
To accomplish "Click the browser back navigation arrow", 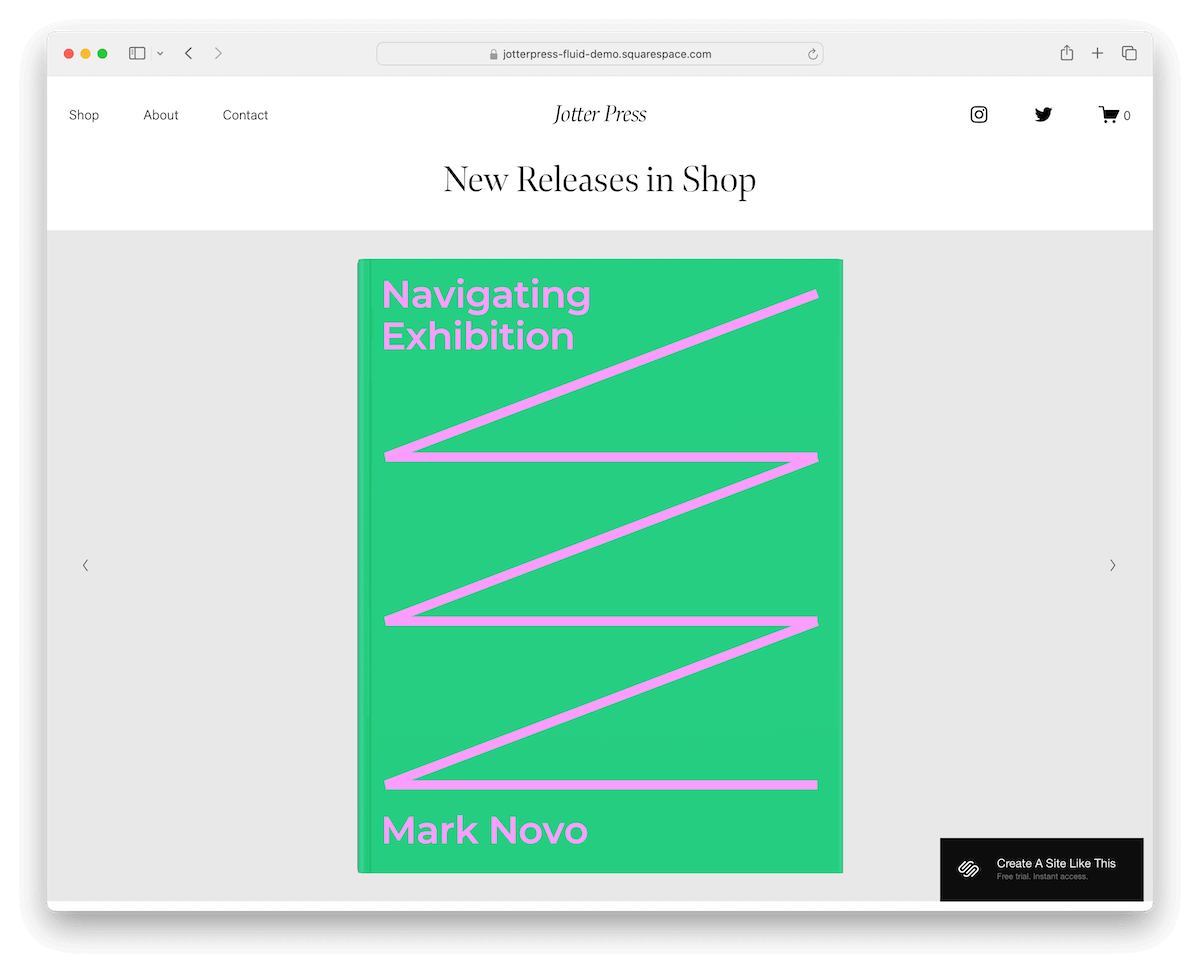I will coord(188,53).
